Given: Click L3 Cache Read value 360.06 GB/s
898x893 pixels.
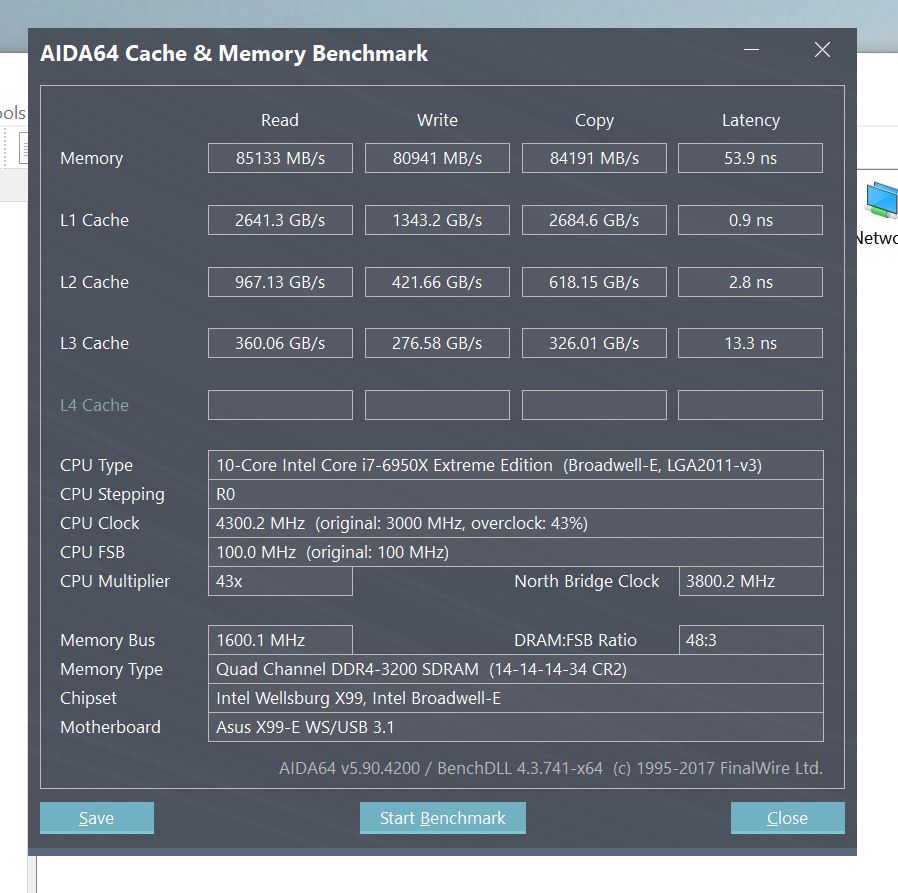Looking at the screenshot, I should point(280,343).
